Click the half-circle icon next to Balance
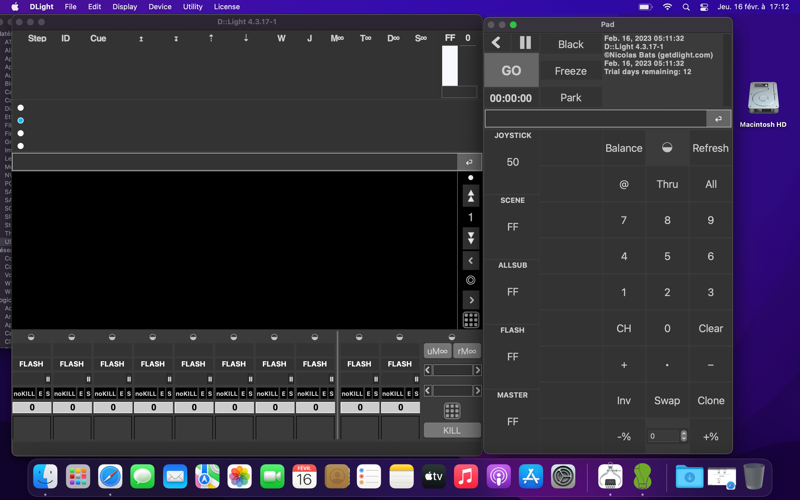Image resolution: width=800 pixels, height=500 pixels. click(x=667, y=148)
